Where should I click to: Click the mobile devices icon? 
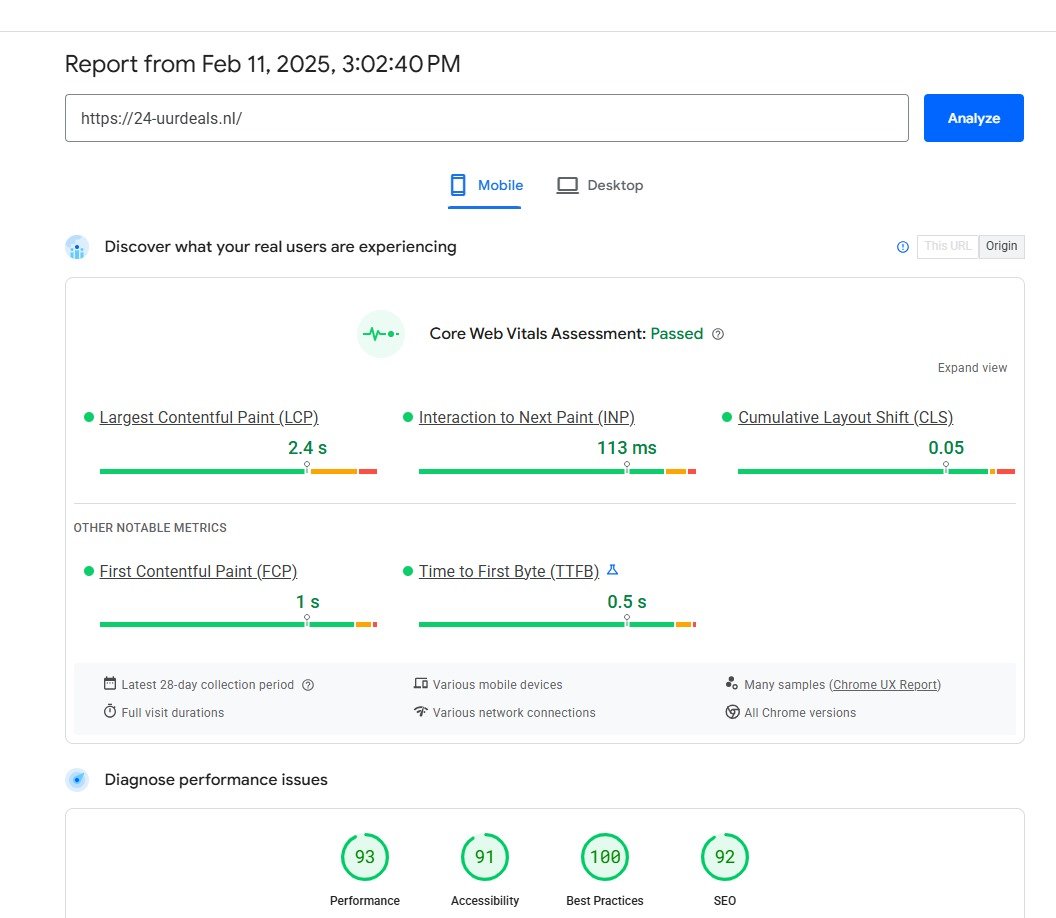tap(422, 684)
